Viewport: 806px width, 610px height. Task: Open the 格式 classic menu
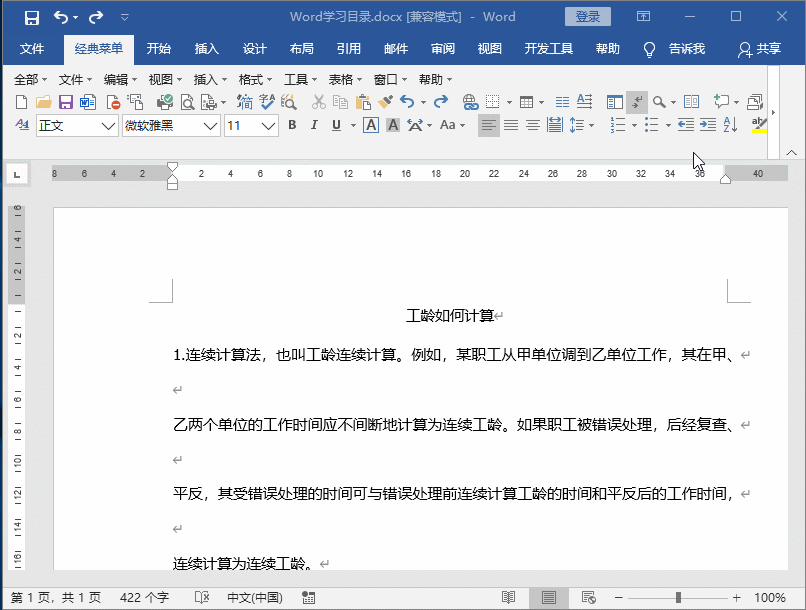point(255,80)
